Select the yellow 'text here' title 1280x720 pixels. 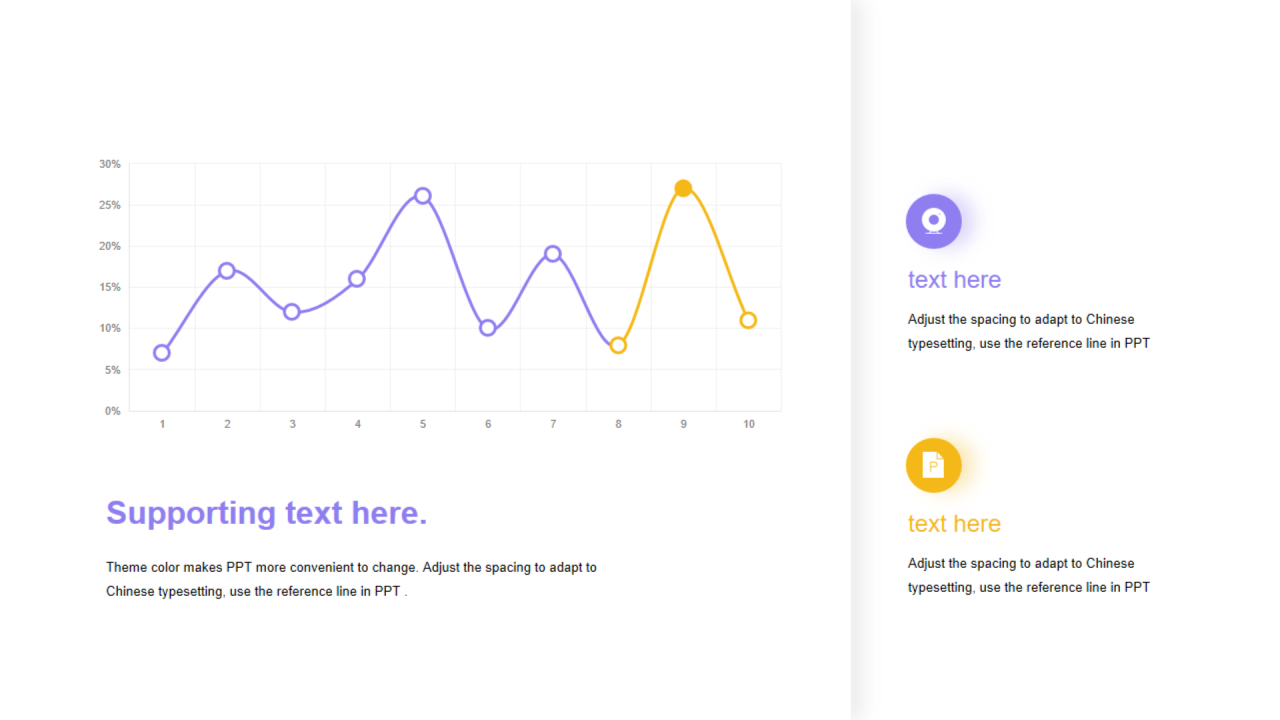[x=954, y=524]
